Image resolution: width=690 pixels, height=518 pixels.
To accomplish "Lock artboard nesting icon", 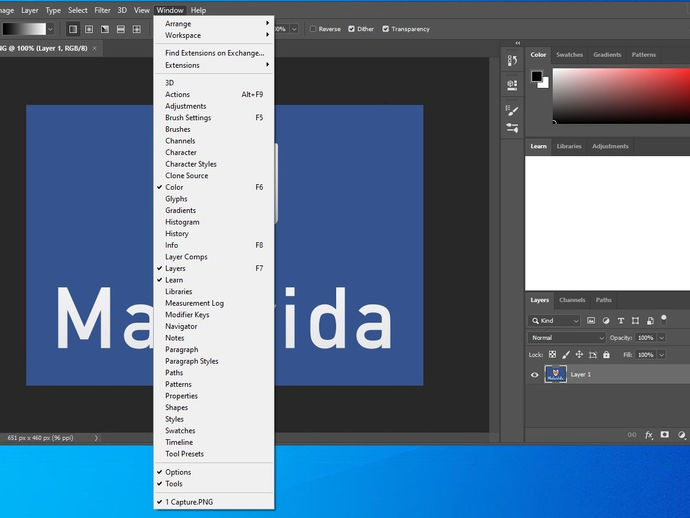I will pyautogui.click(x=593, y=354).
